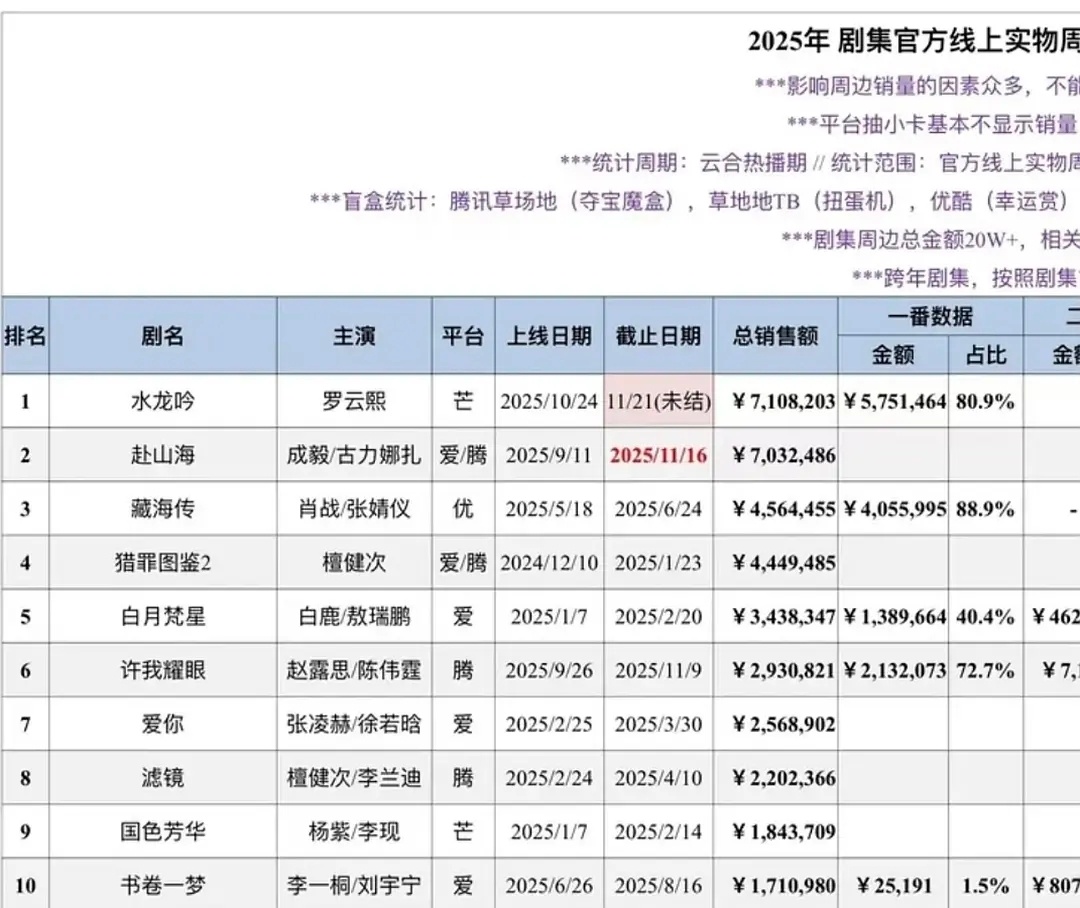
Task: Click the 杨紫/李现 lead actor cell
Action: pyautogui.click(x=354, y=831)
